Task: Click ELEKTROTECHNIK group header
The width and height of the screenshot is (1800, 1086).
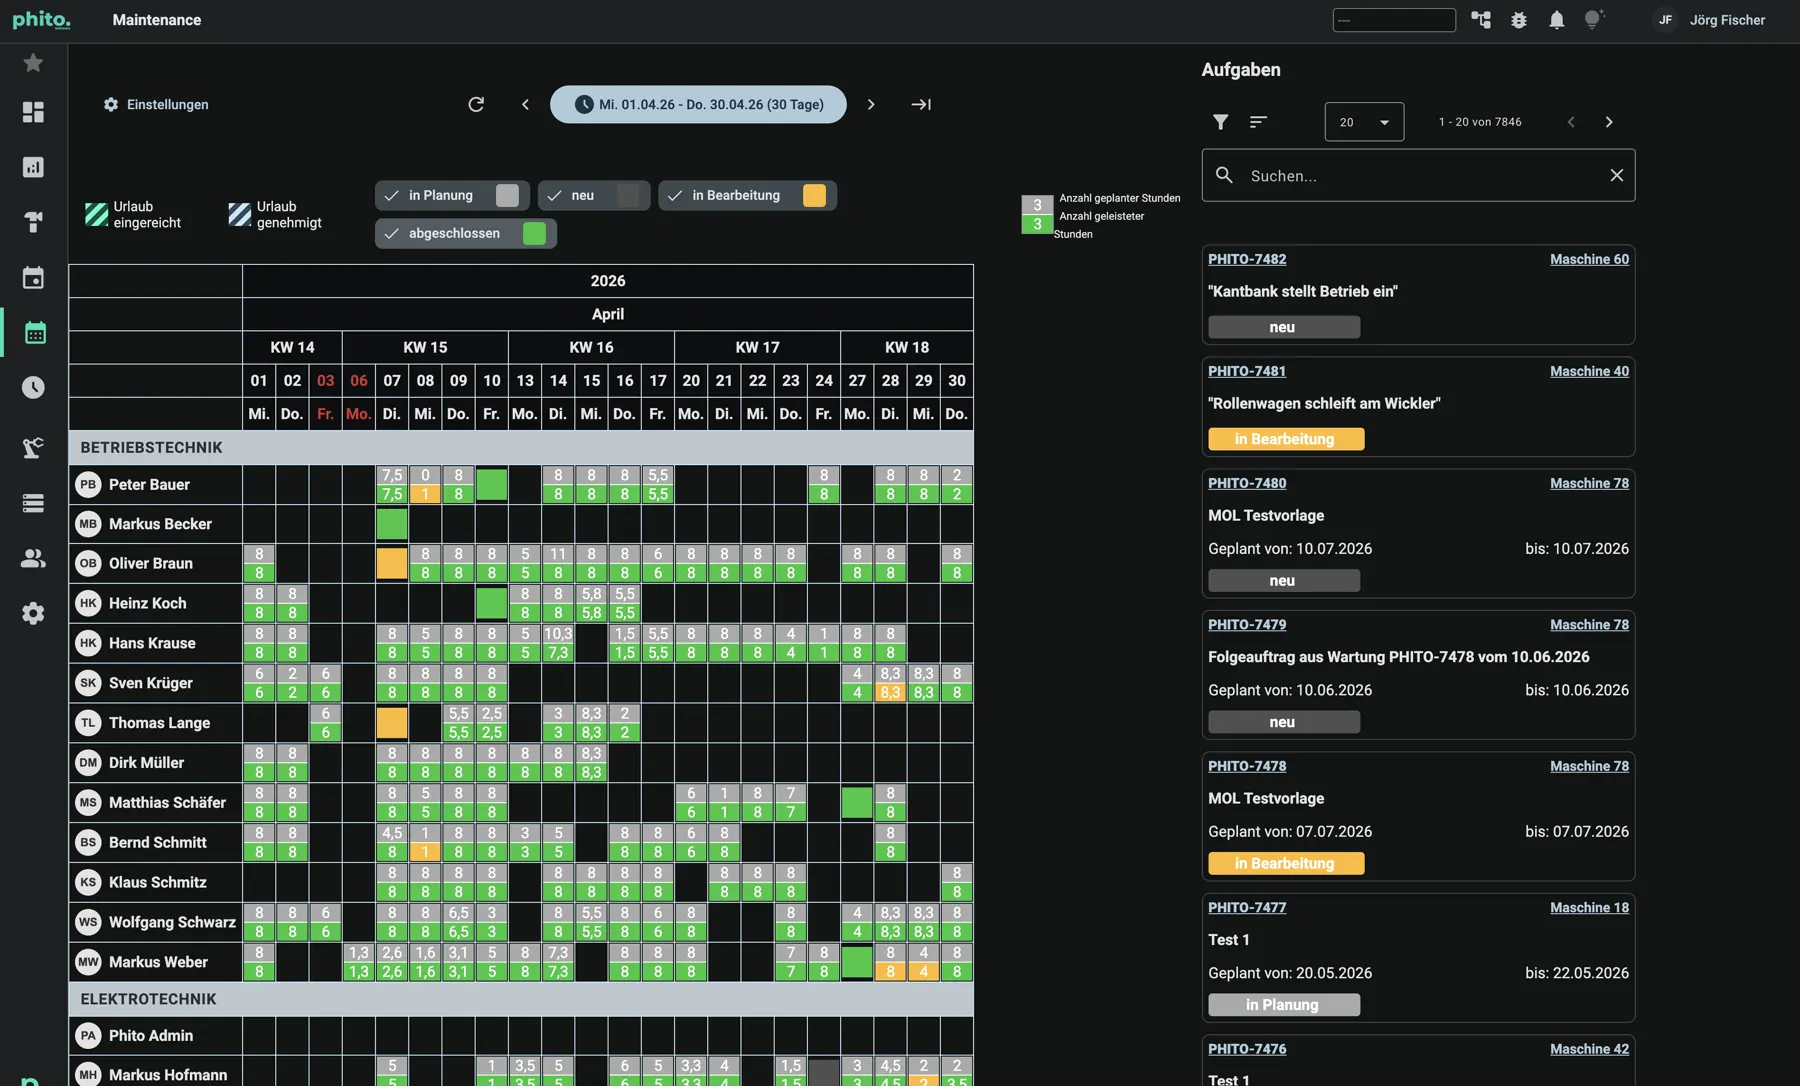Action: point(521,999)
